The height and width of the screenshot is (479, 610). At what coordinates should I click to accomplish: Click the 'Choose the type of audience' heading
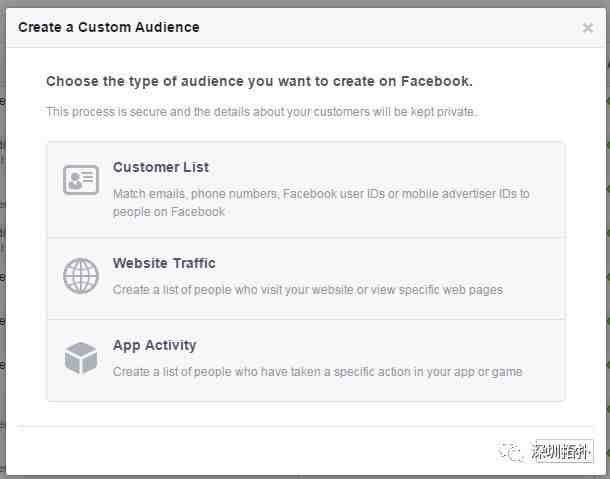point(259,82)
